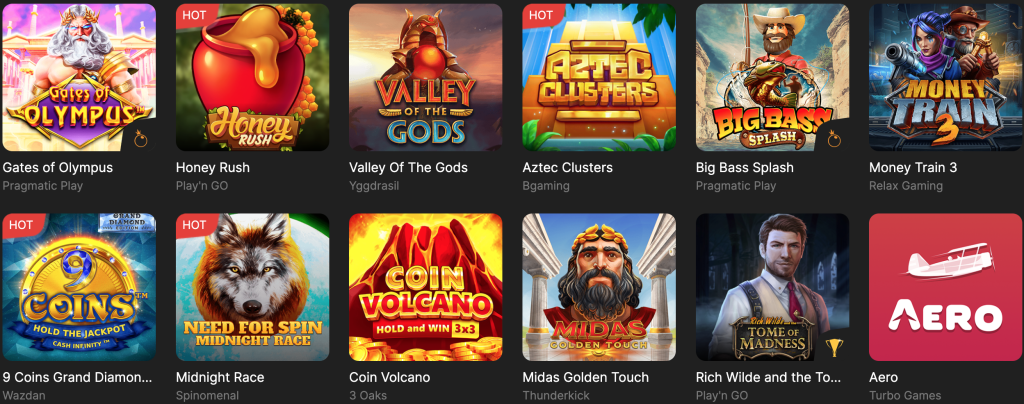Click the HOT badge on 9 Coins
This screenshot has height=404, width=1024.
22,225
